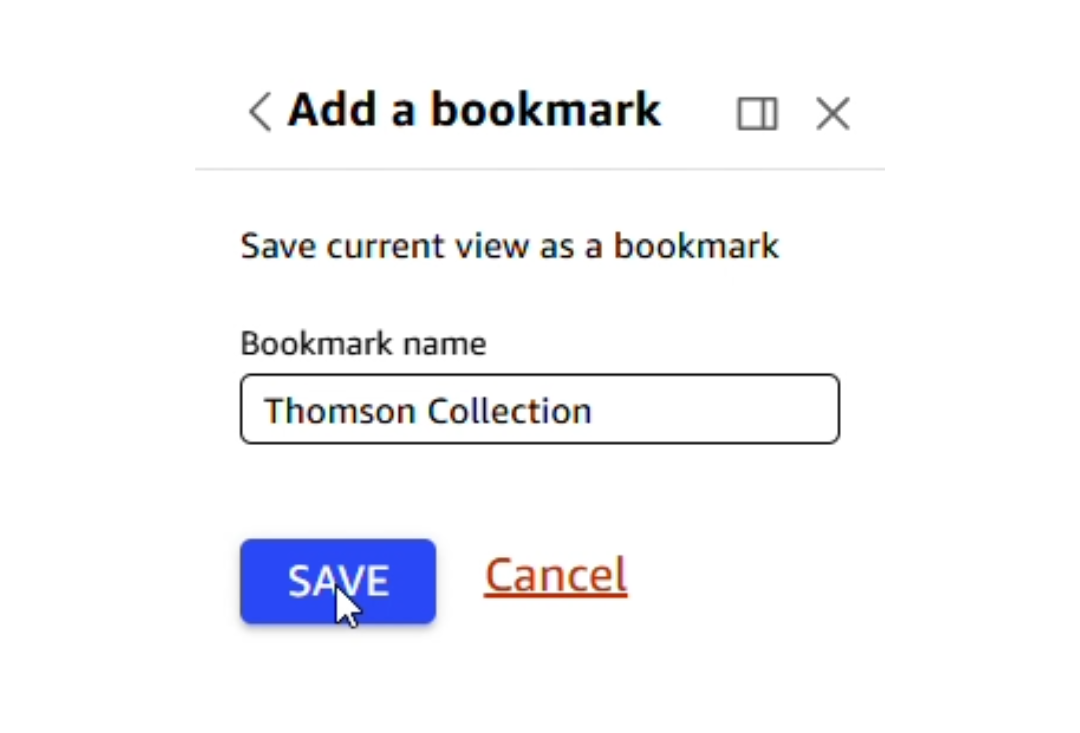This screenshot has height=733, width=1080.
Task: Click the 'Thomson Collection' text in the field
Action: pos(427,410)
